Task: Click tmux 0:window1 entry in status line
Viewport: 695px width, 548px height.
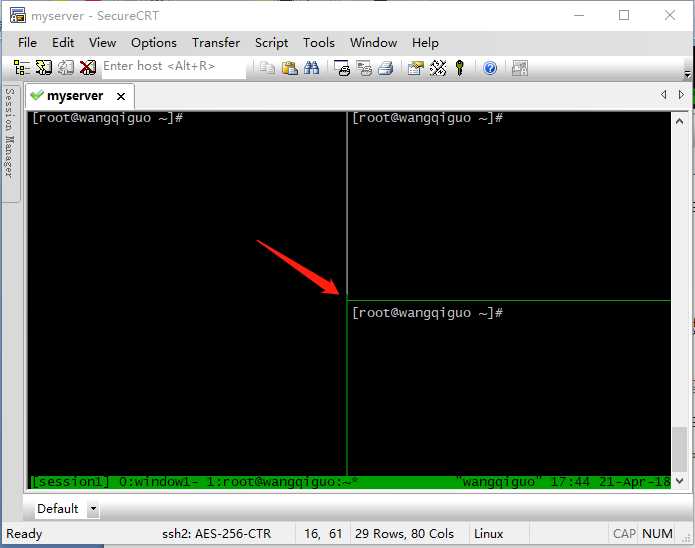Action: tap(158, 481)
